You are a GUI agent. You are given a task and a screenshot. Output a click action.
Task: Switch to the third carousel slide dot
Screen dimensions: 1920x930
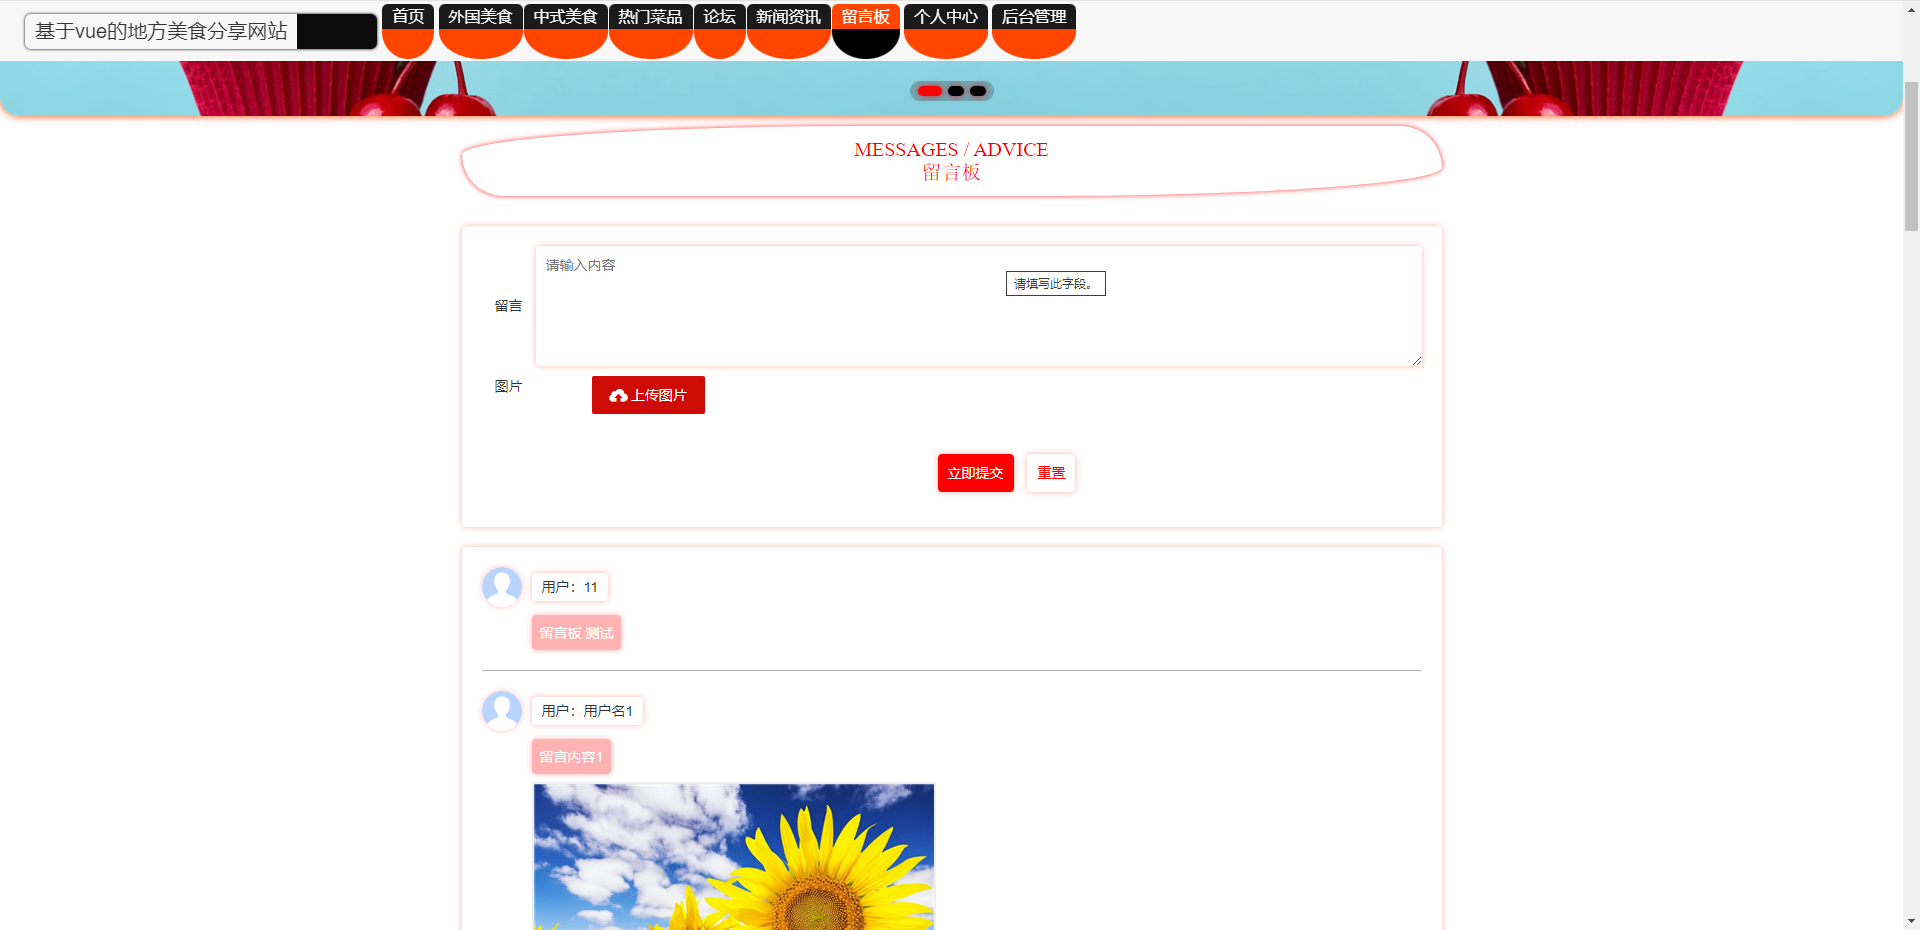tap(978, 91)
